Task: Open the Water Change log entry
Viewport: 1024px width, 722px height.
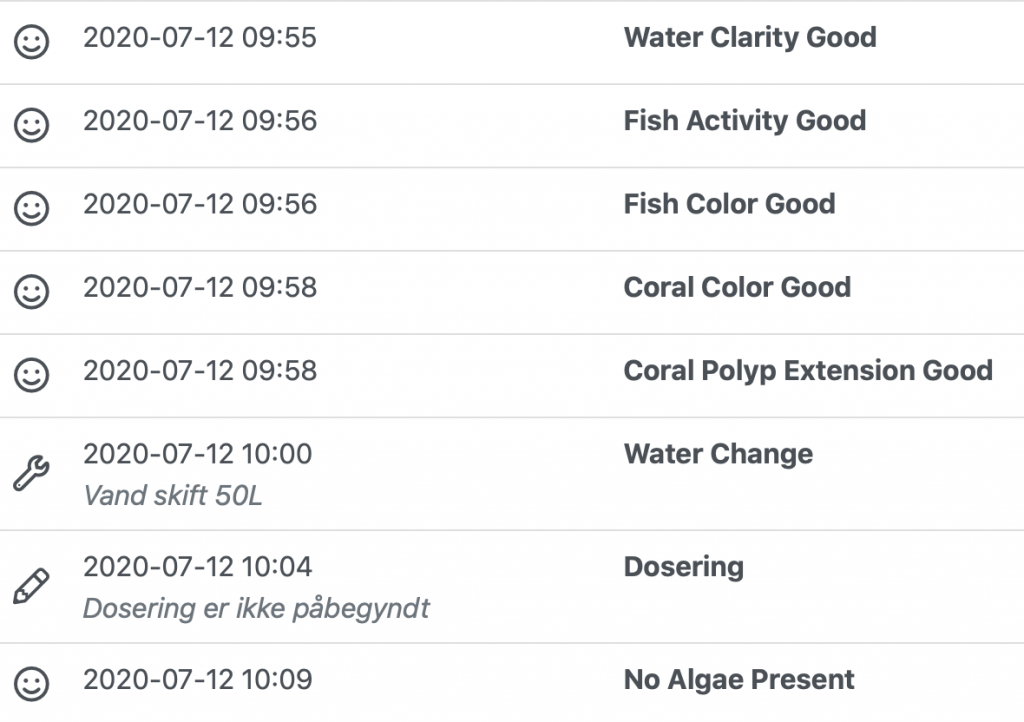Action: [x=718, y=454]
